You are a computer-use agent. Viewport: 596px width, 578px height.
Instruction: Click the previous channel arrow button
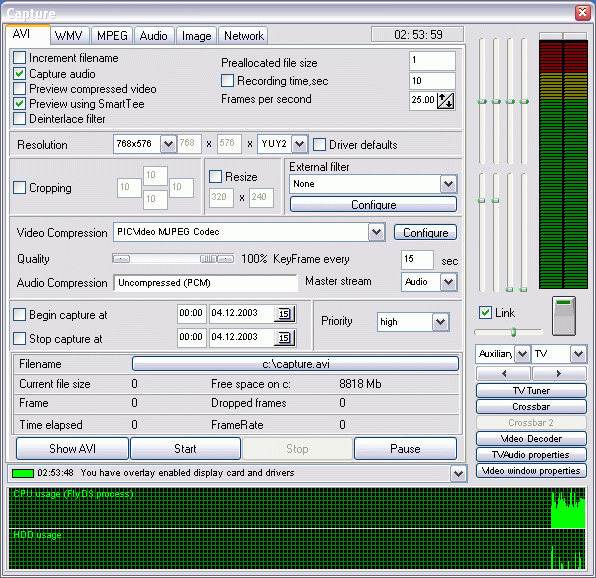[503, 374]
